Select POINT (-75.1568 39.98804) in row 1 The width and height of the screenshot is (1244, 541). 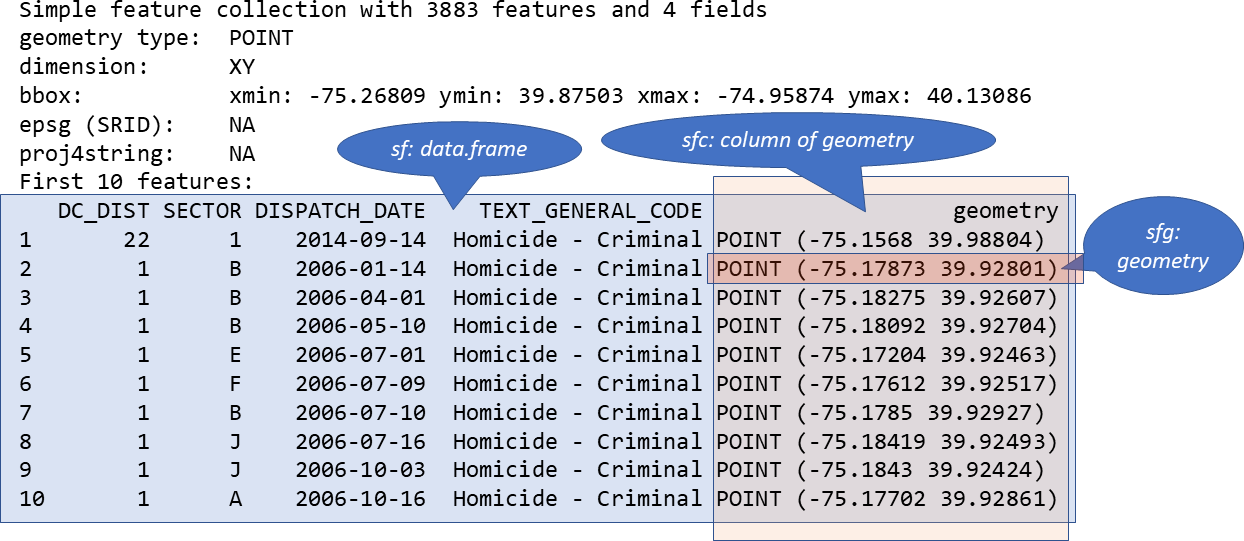pos(880,240)
